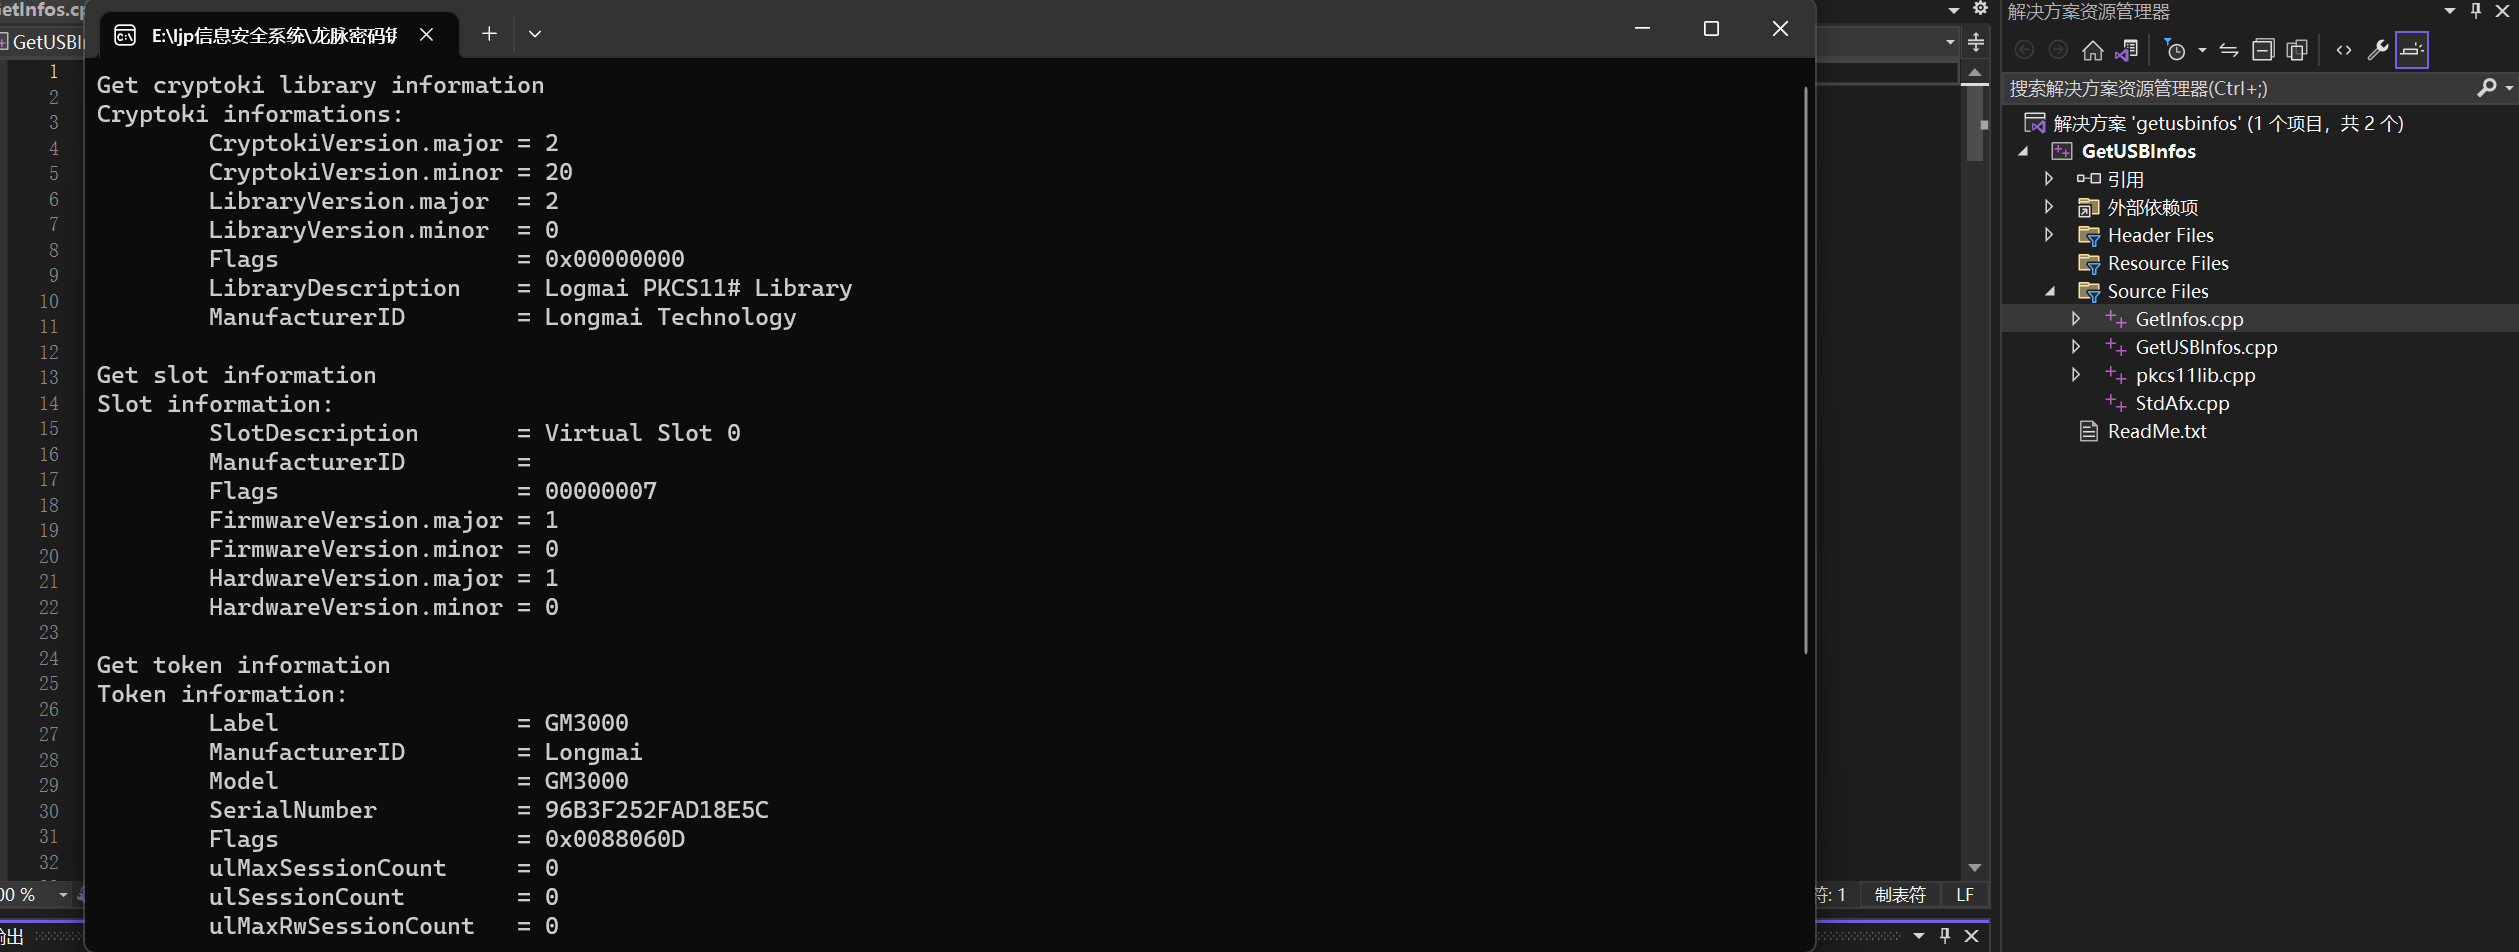Click the 制表符 indicator in editor status
This screenshot has width=2519, height=952.
point(1900,895)
